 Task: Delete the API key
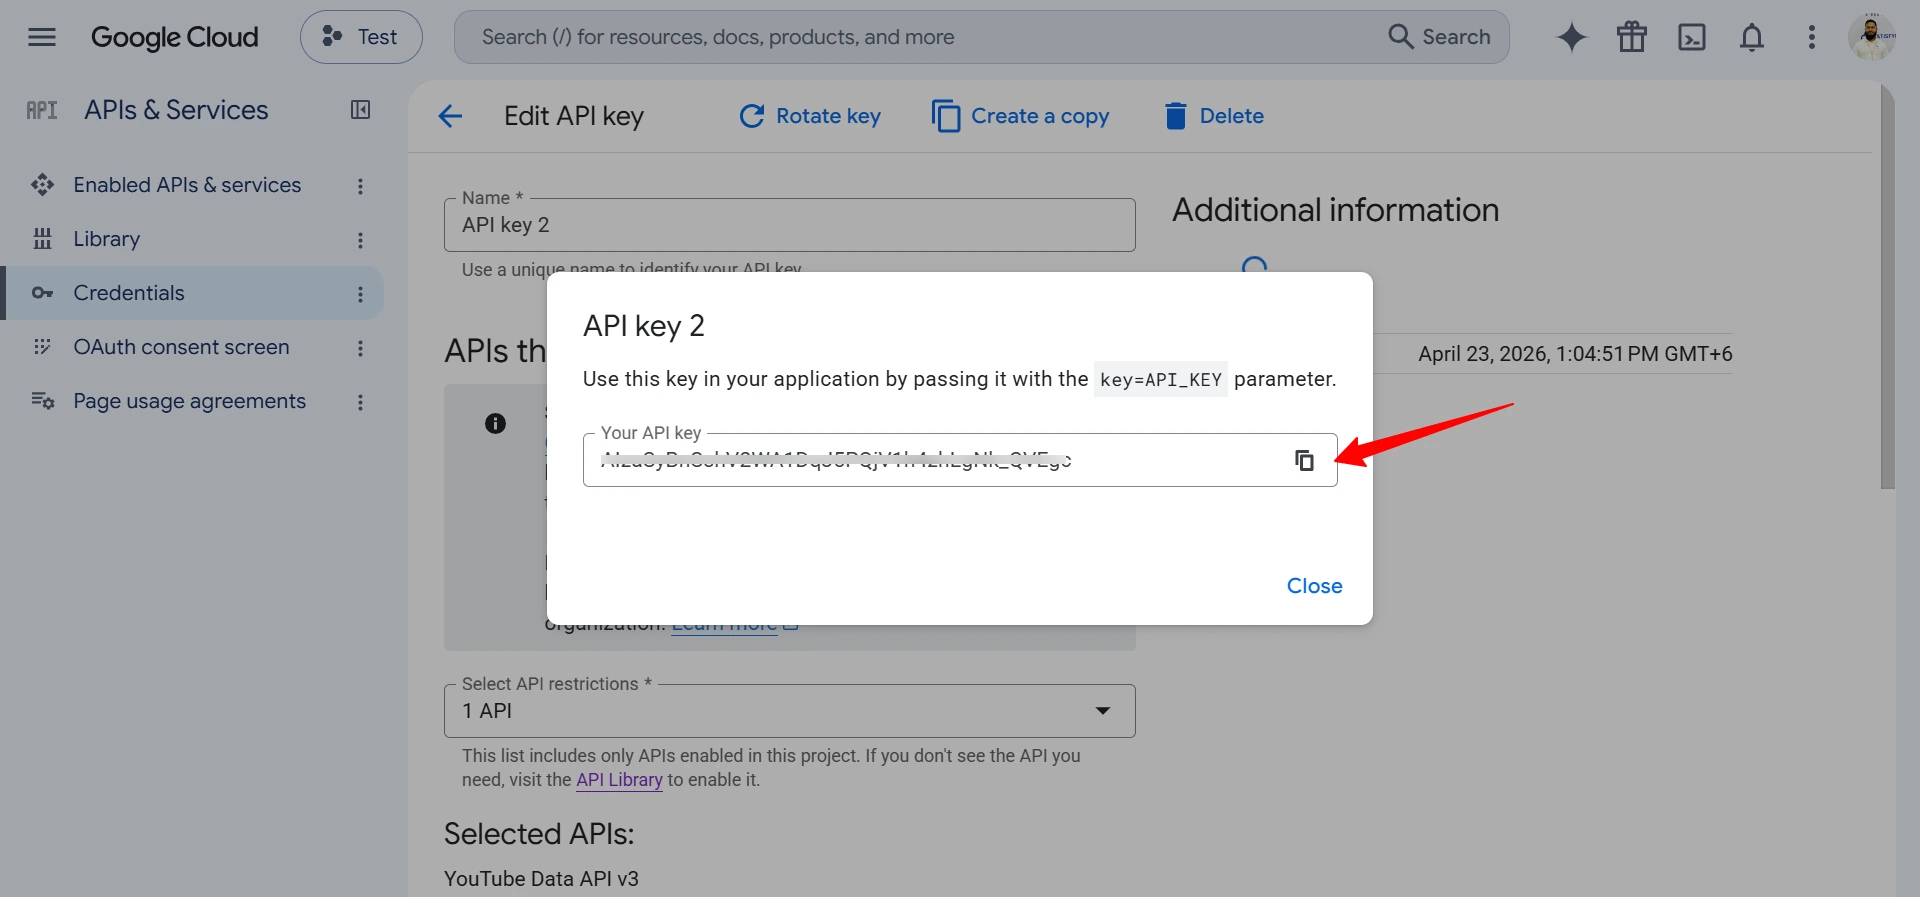click(1214, 116)
